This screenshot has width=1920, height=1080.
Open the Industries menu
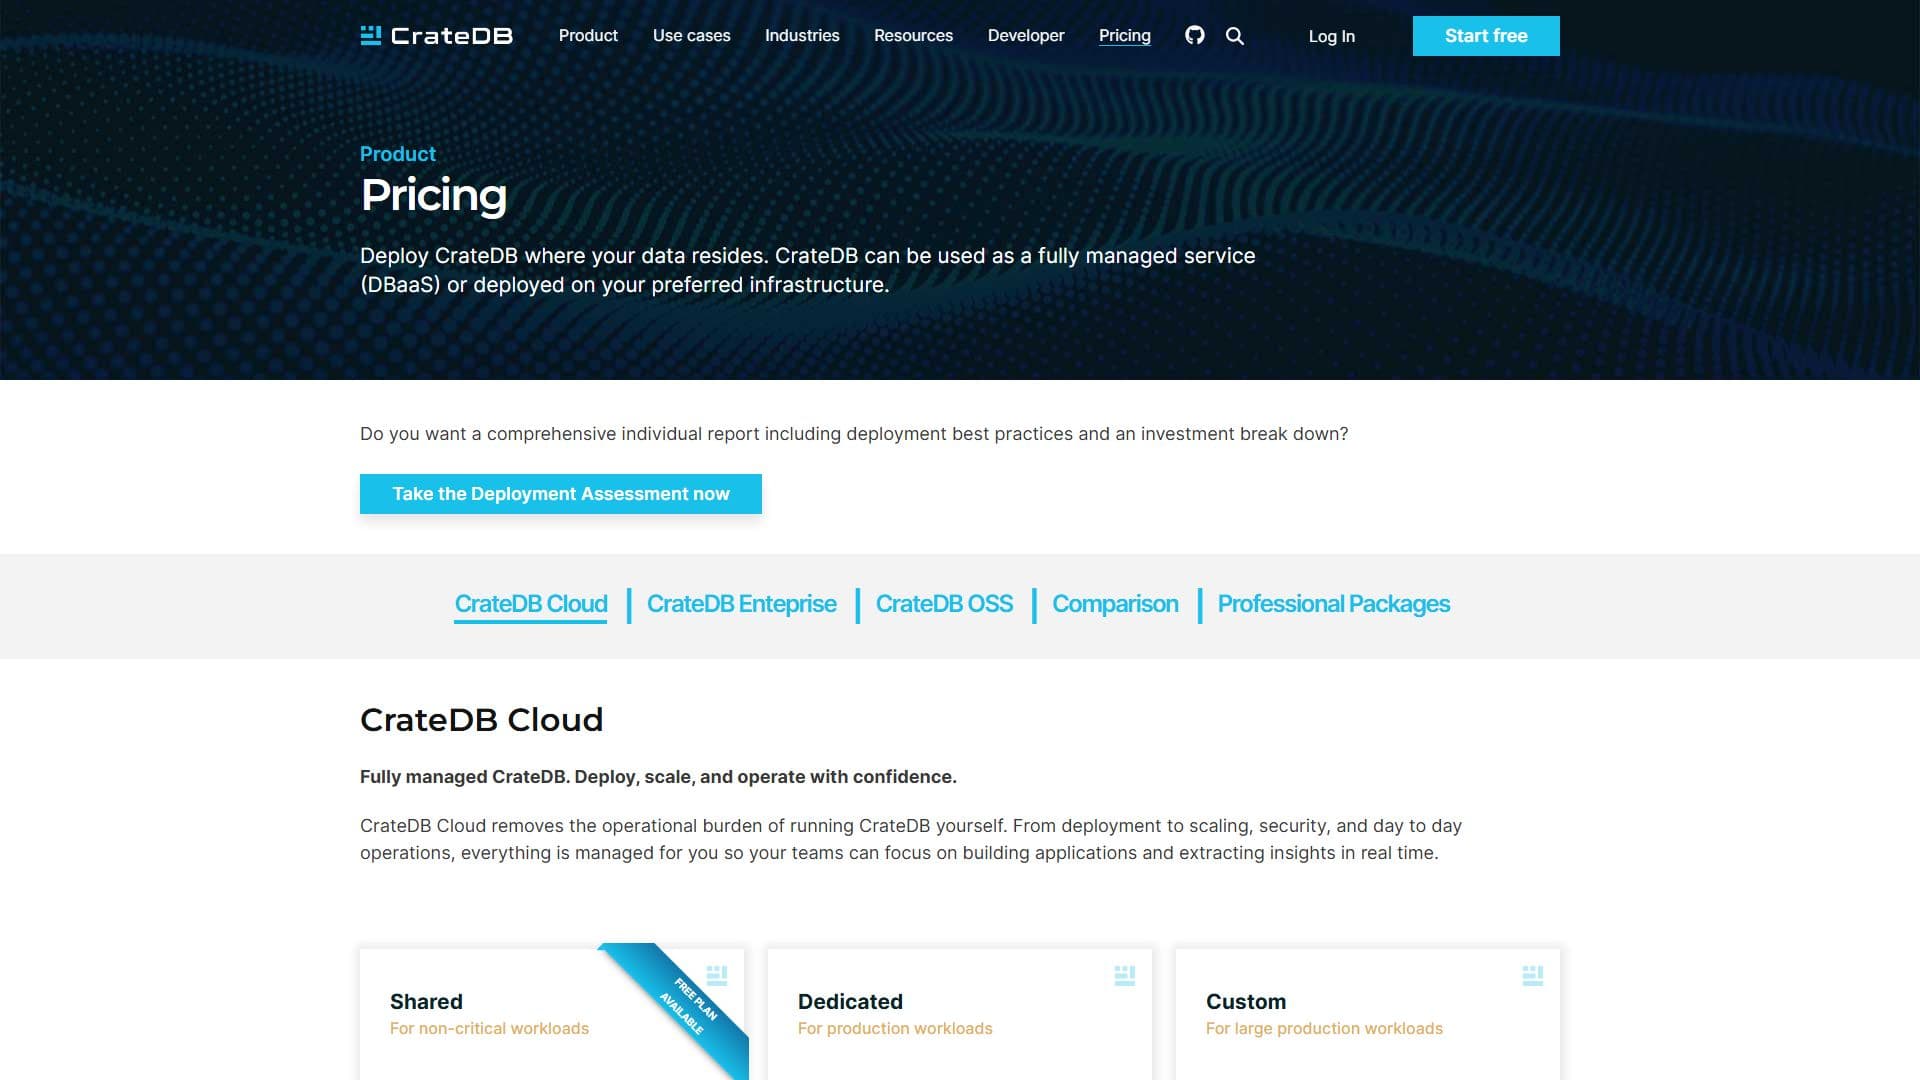point(802,36)
